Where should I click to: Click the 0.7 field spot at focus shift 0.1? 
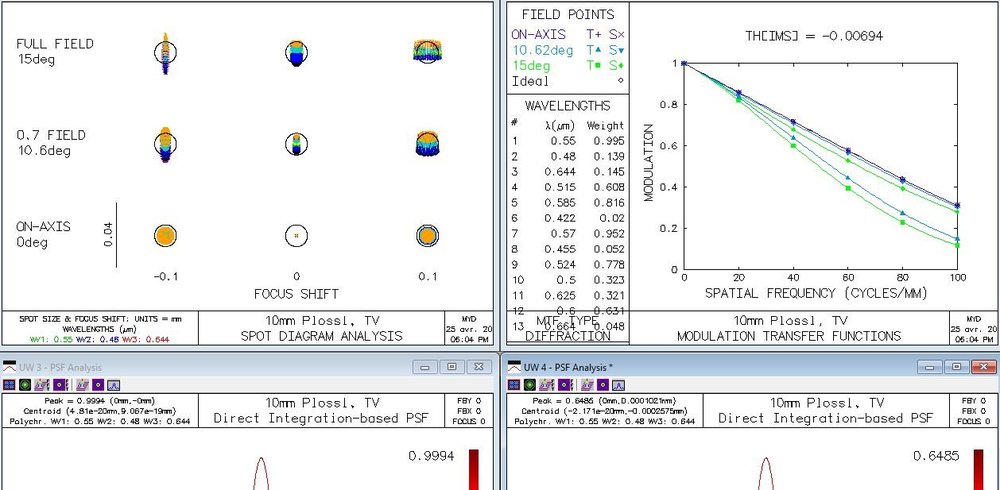point(427,144)
